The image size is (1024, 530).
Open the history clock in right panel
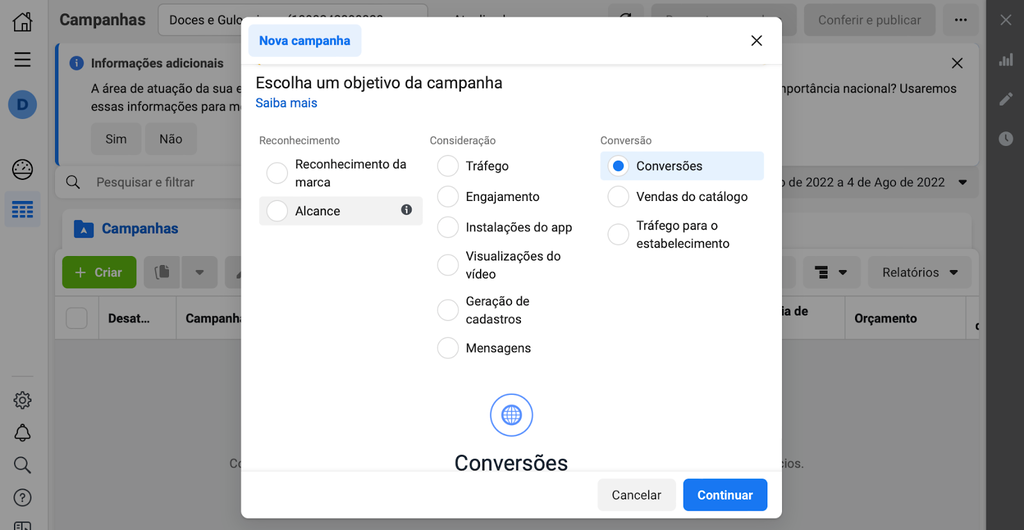1006,138
